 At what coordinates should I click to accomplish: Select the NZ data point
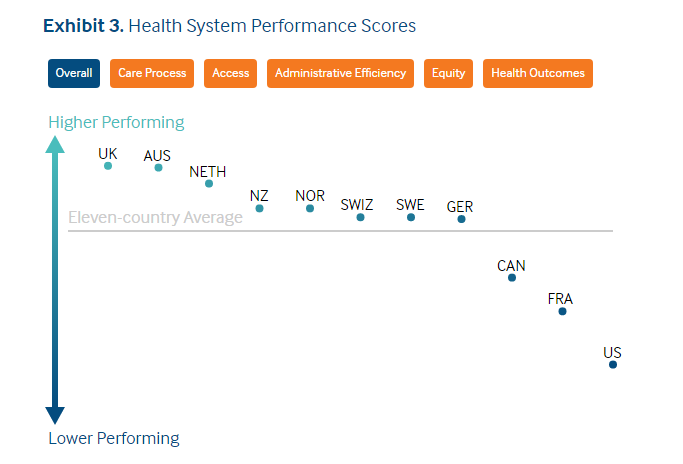[260, 208]
